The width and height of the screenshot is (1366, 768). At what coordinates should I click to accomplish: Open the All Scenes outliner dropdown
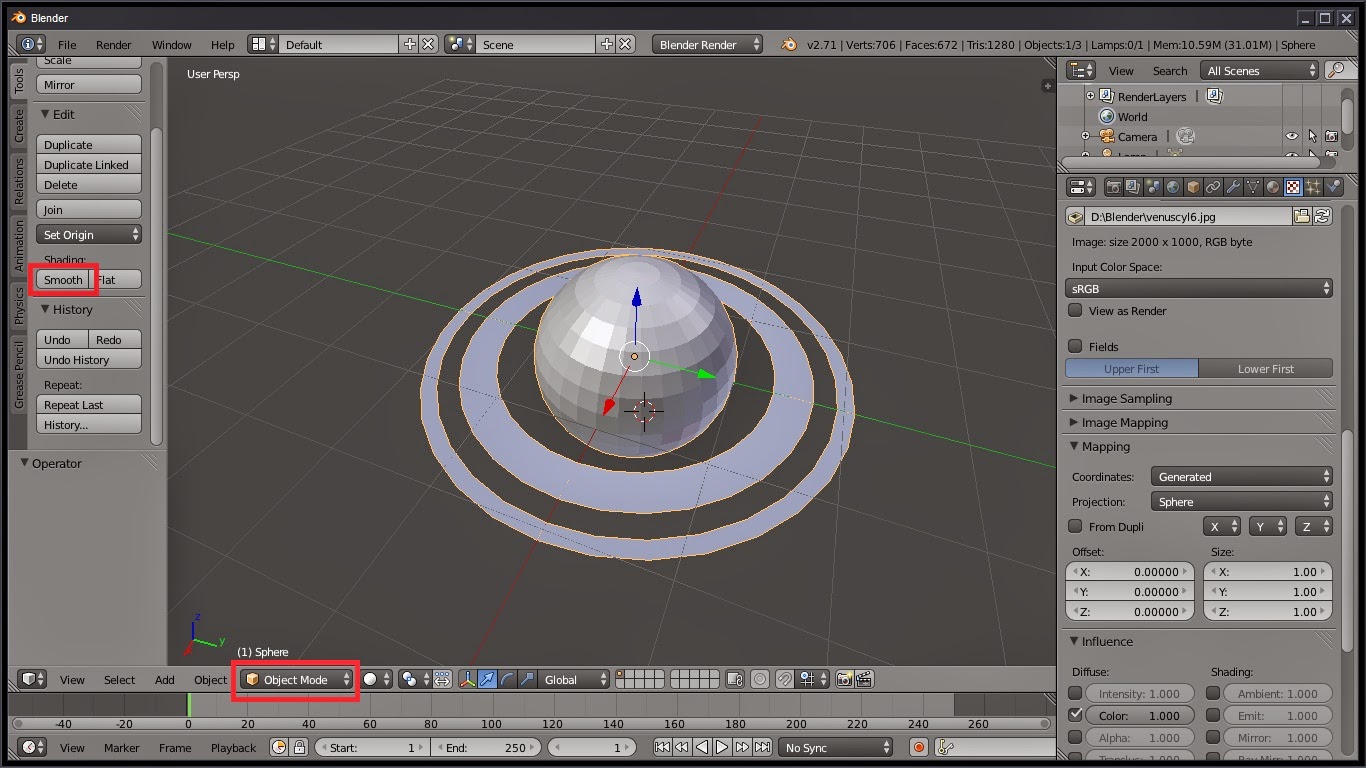pyautogui.click(x=1261, y=70)
